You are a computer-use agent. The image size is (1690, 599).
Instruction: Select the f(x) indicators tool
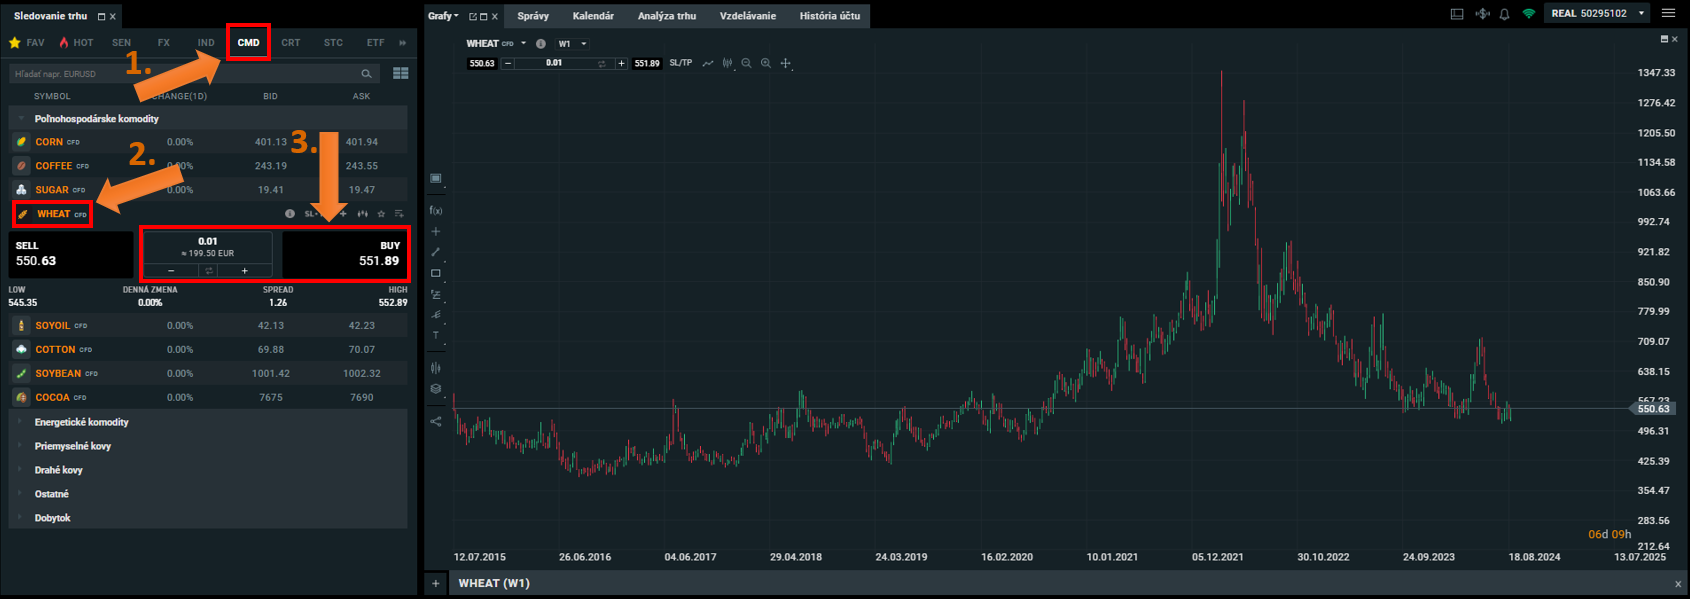[x=436, y=210]
